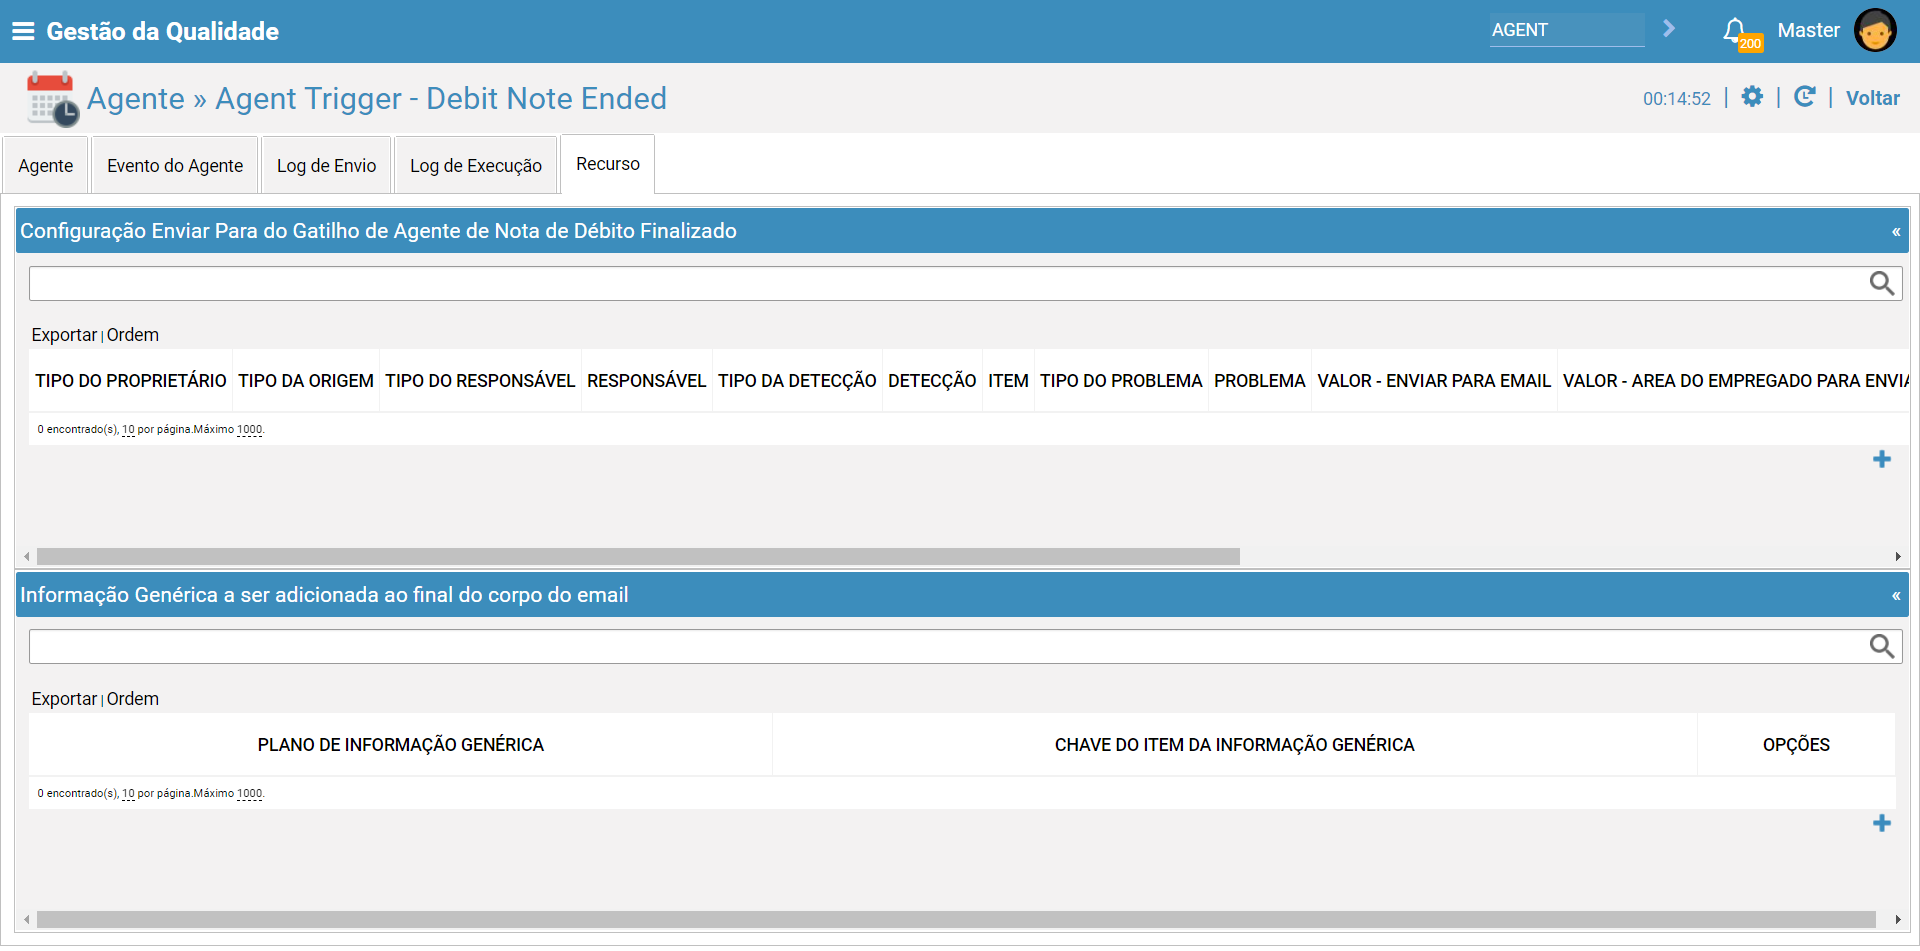Open the Evento do Agente tab
The height and width of the screenshot is (951, 1920).
(x=175, y=165)
